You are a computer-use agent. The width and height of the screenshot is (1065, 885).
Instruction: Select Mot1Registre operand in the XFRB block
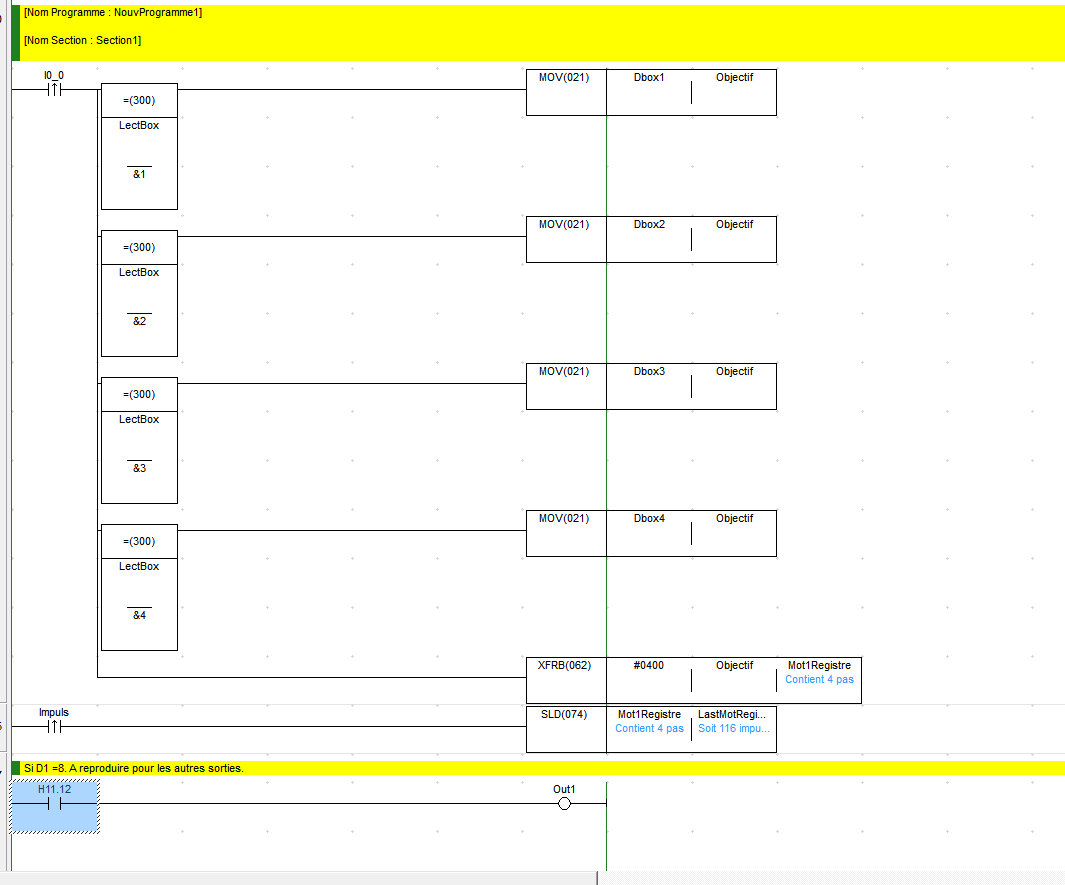pos(819,666)
